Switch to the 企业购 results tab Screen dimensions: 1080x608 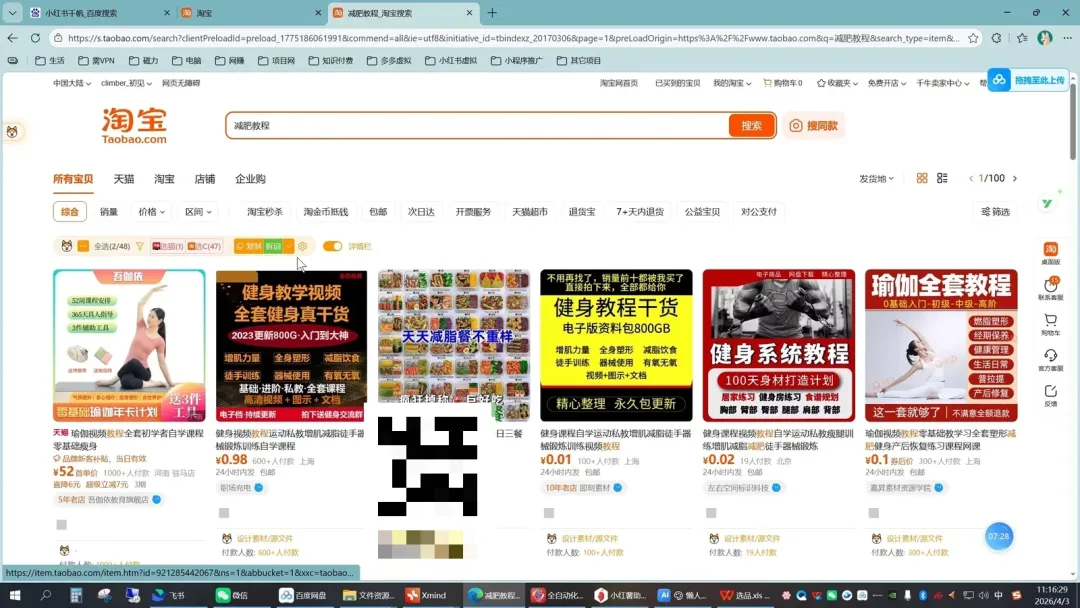tap(250, 179)
